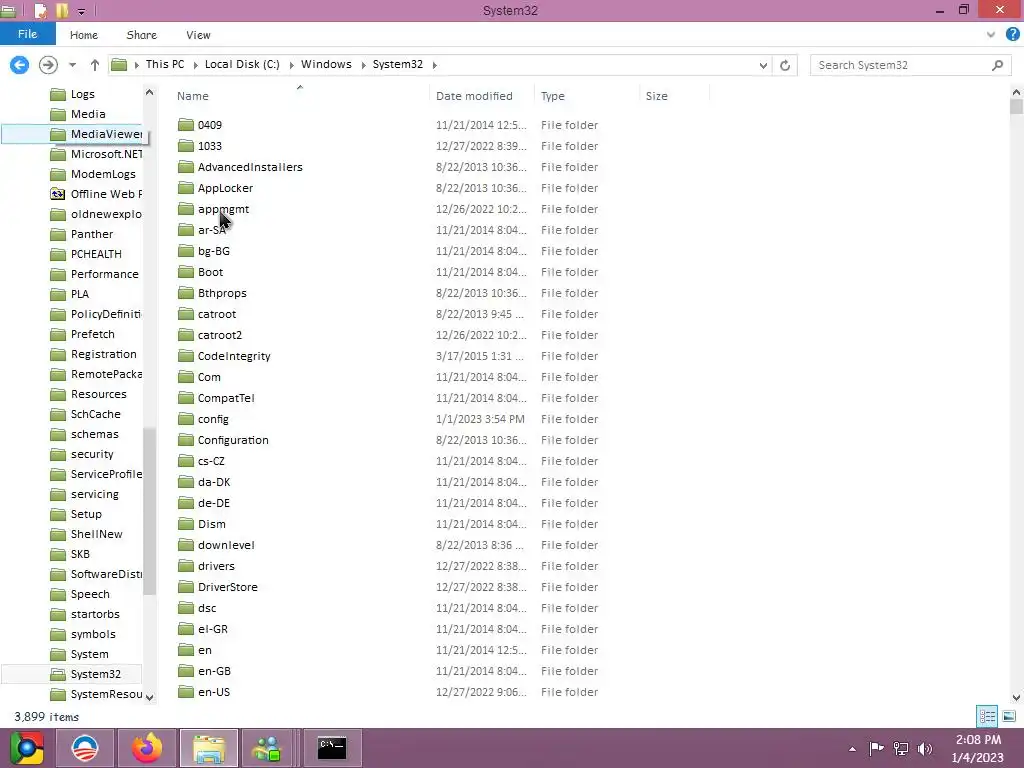This screenshot has height=768, width=1024.
Task: Show hidden tray icons arrow
Action: coord(852,749)
